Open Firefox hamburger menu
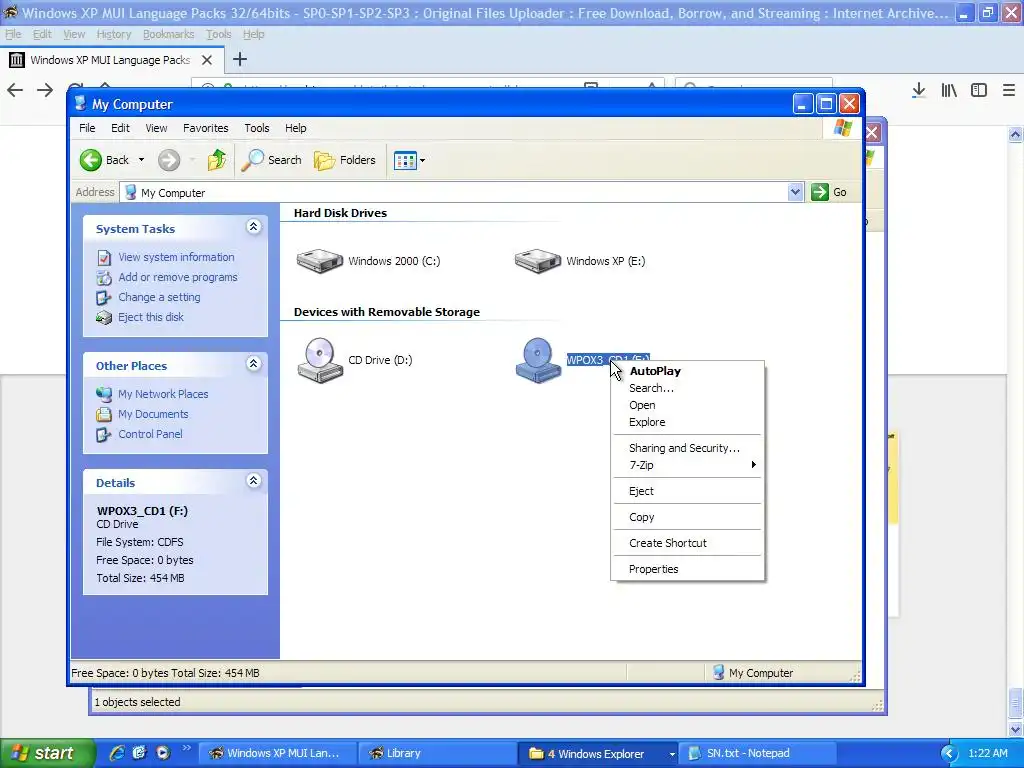The width and height of the screenshot is (1024, 768). tap(1009, 90)
